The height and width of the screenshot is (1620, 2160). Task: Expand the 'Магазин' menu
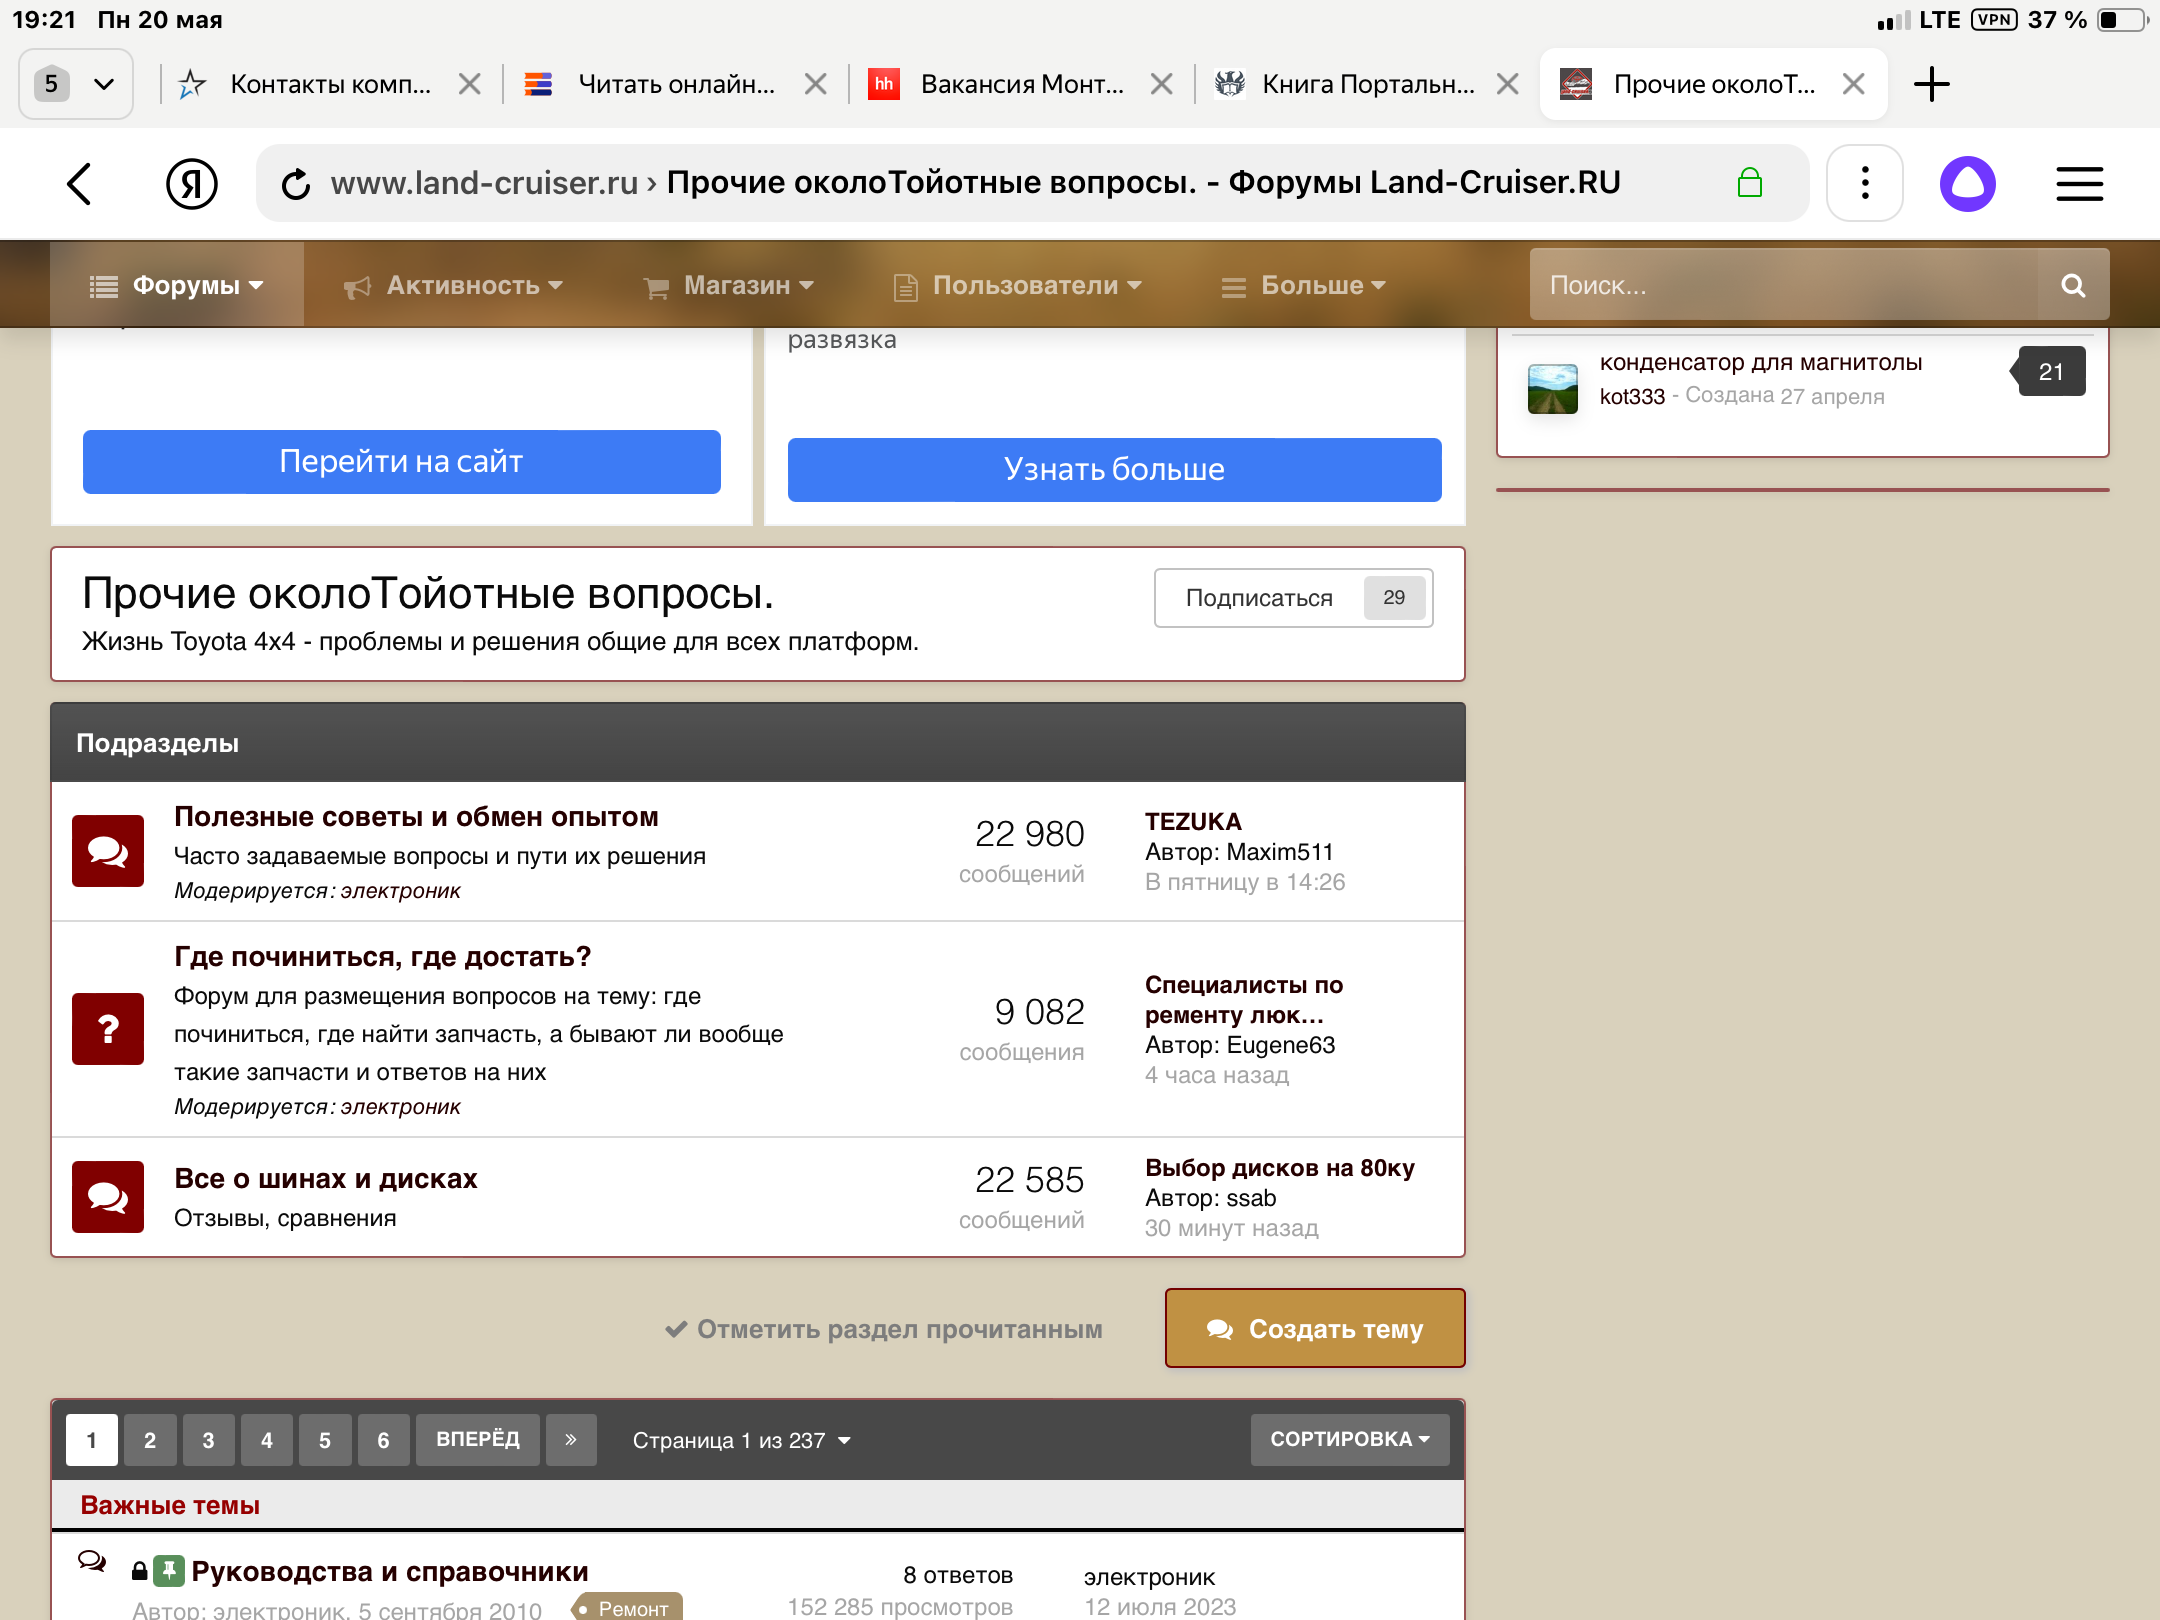coord(729,285)
